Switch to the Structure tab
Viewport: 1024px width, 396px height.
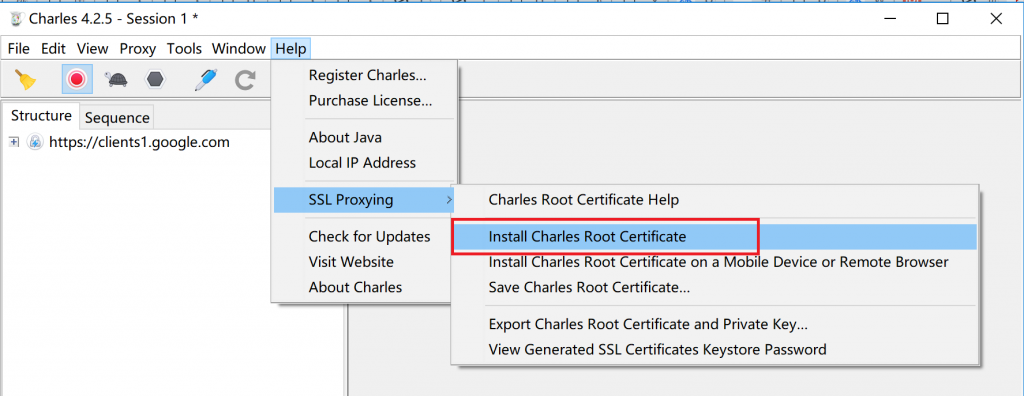[41, 116]
